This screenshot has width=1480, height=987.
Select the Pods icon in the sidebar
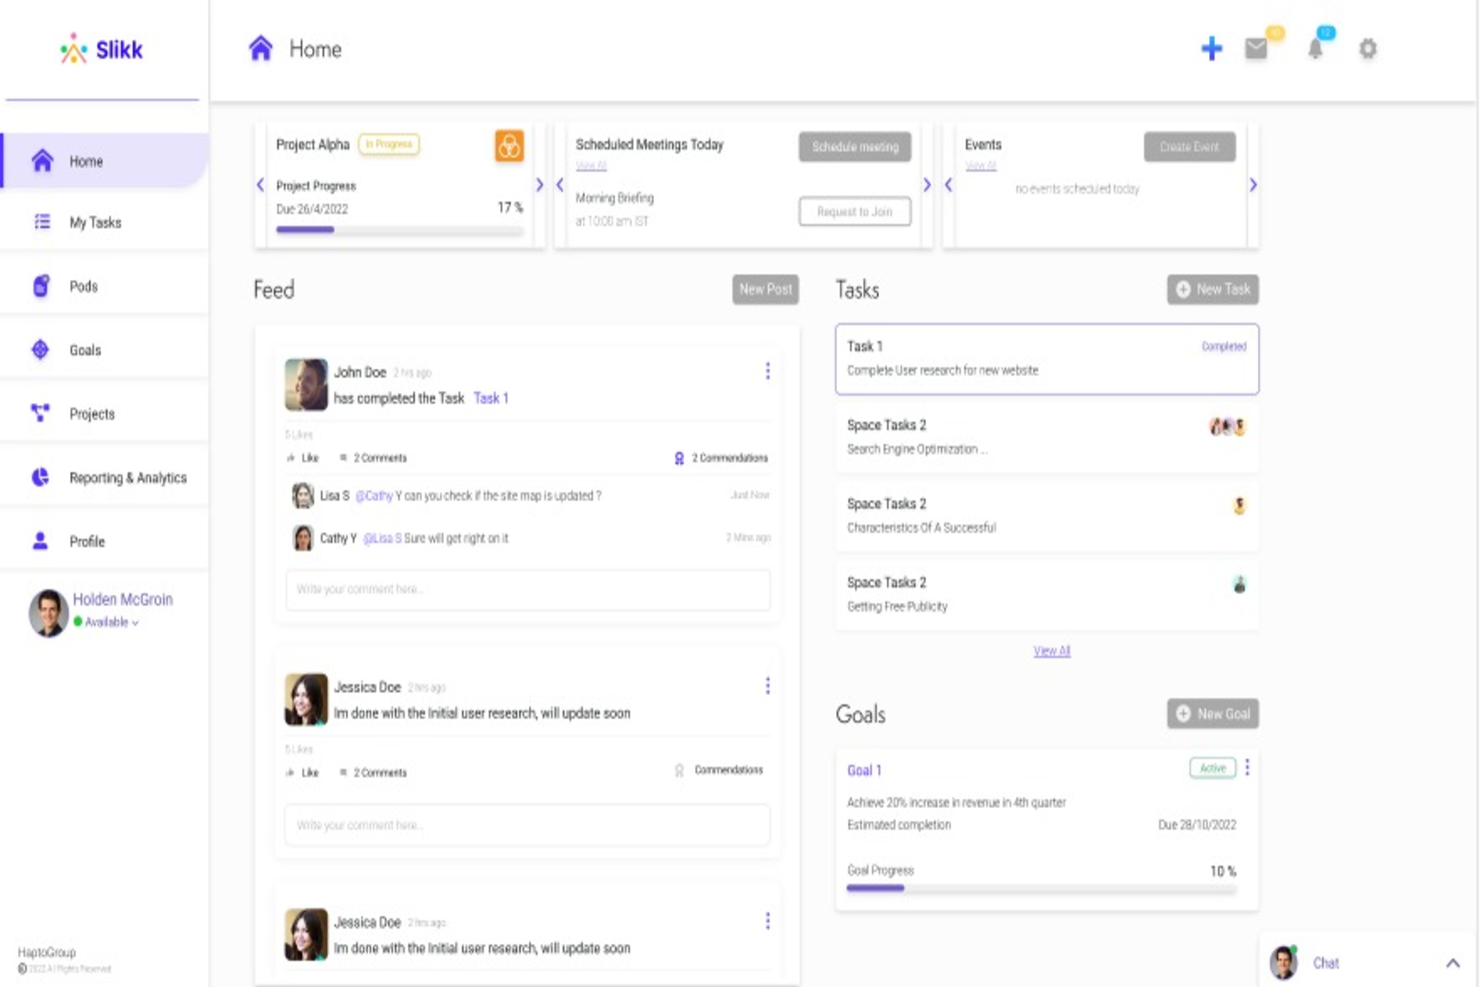tap(41, 286)
